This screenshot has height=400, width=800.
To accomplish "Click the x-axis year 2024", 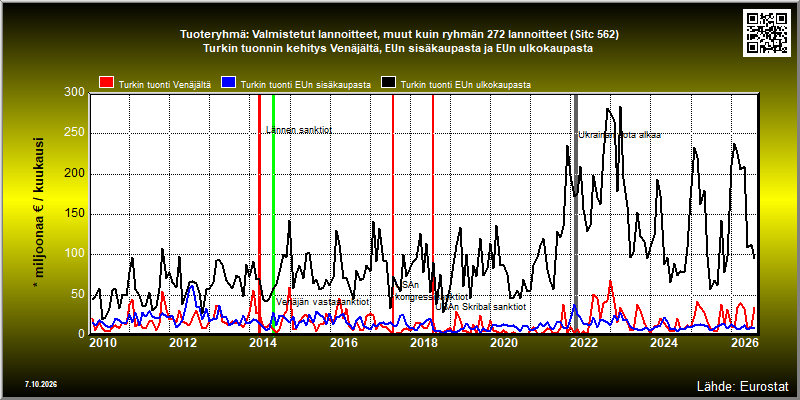I will [x=664, y=342].
